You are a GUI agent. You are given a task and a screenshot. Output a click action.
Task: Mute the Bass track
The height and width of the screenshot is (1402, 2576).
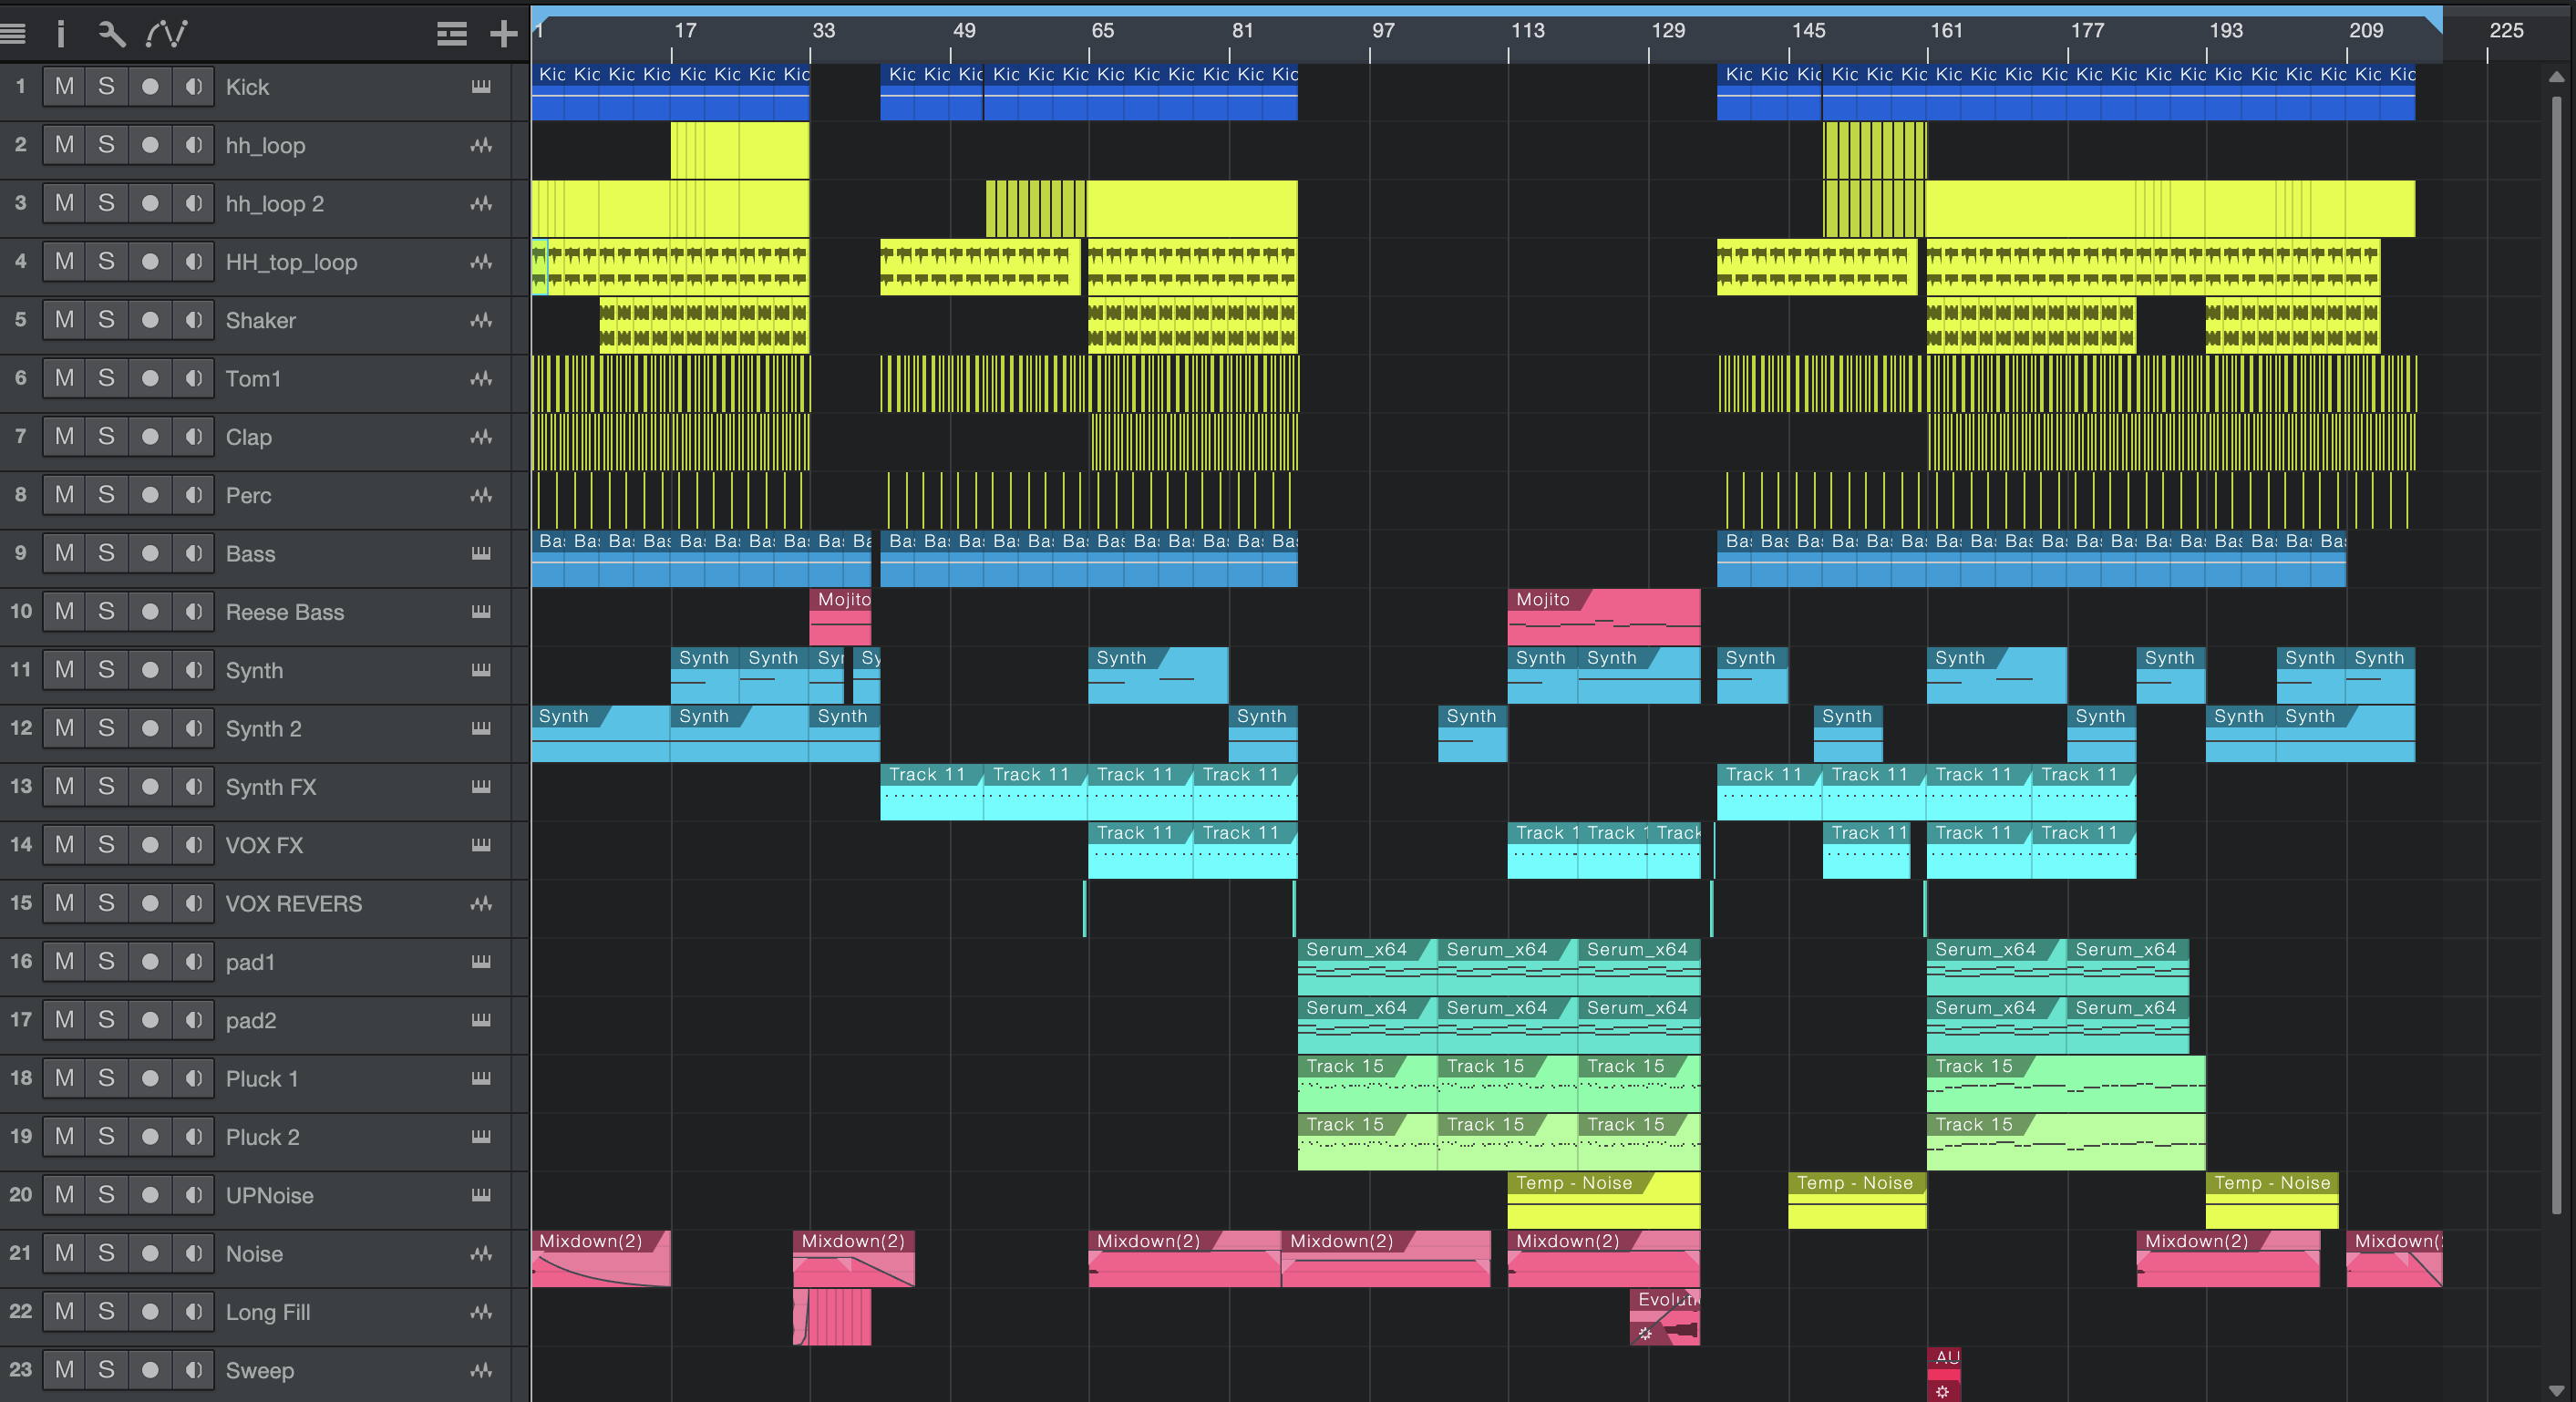pos(64,553)
